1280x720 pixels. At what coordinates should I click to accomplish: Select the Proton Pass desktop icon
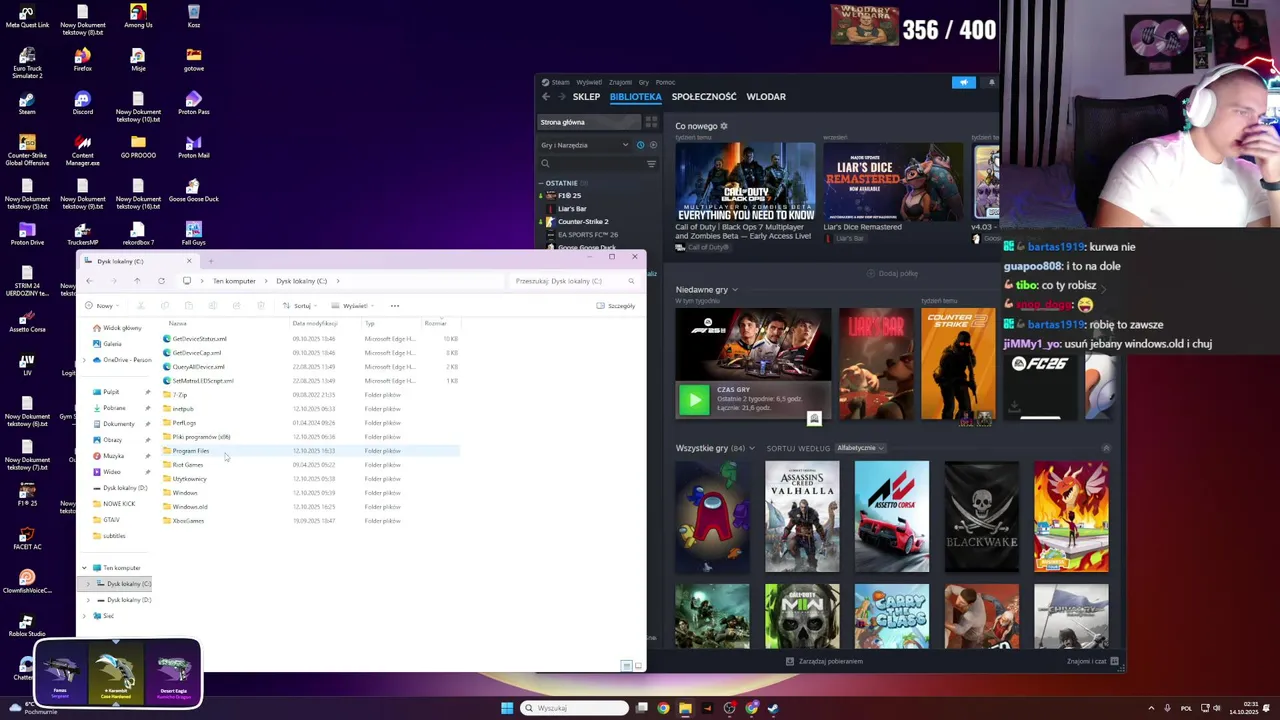193,104
